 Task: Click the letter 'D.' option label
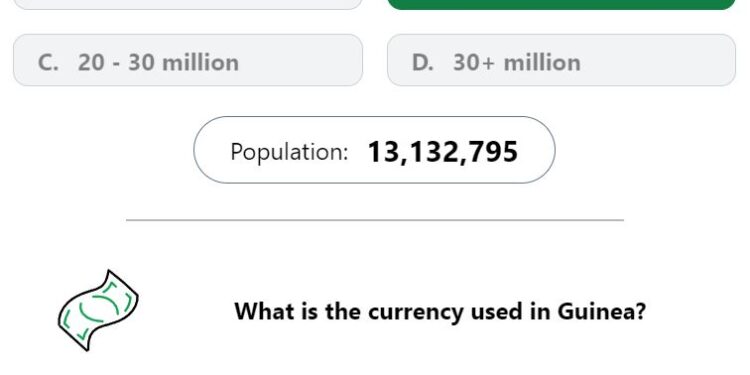pyautogui.click(x=423, y=63)
